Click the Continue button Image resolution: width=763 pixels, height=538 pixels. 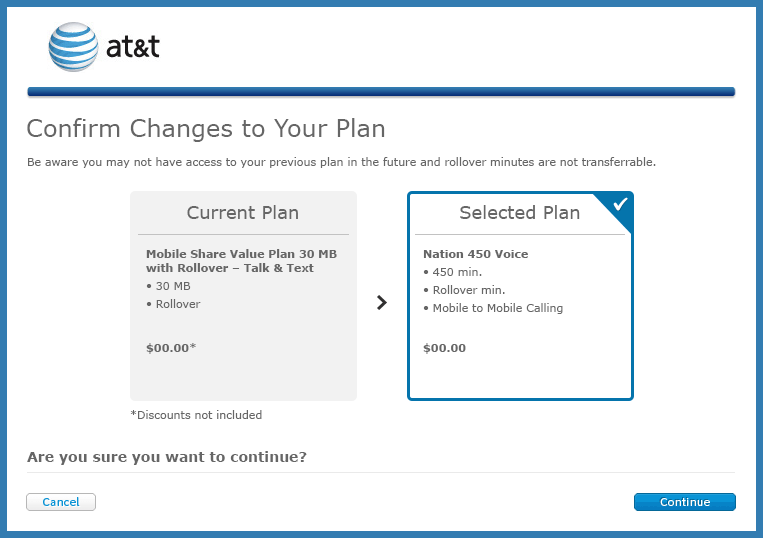coord(685,502)
